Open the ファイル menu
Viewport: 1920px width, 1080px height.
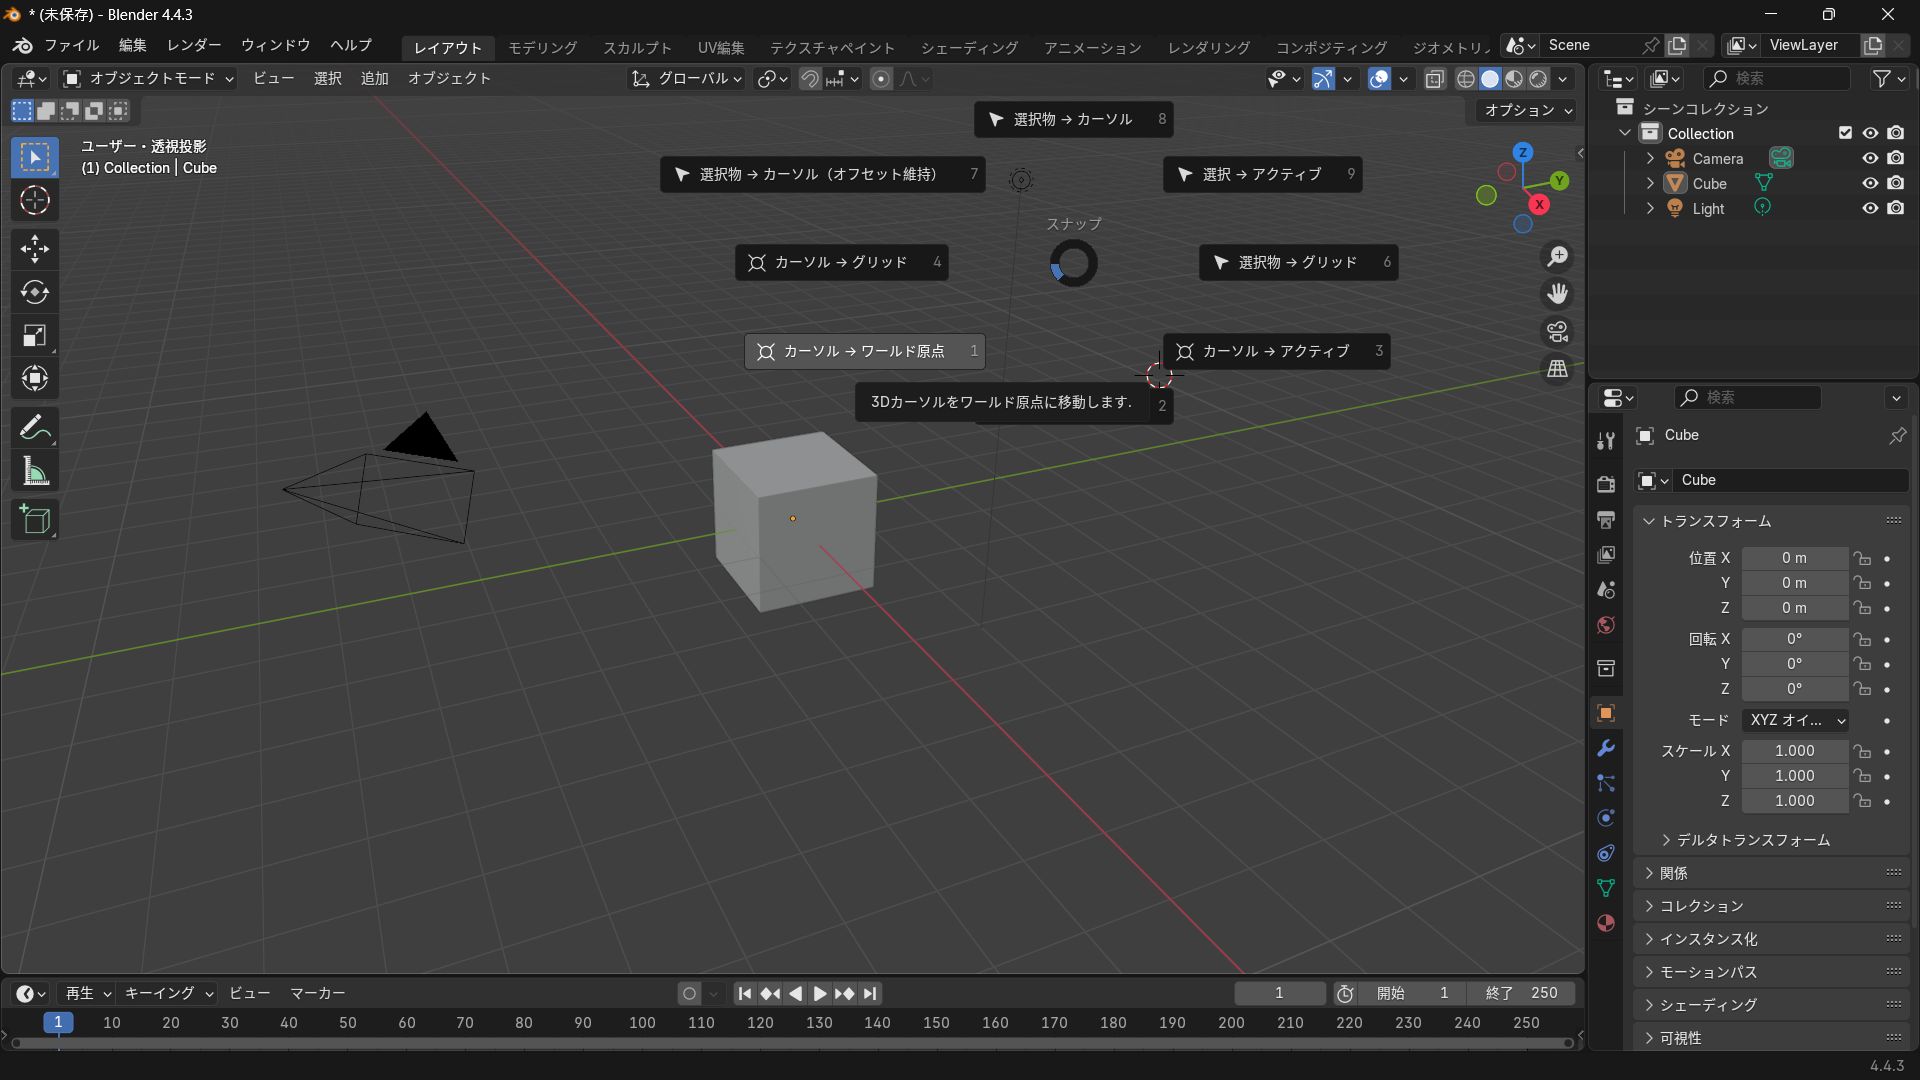(x=71, y=45)
